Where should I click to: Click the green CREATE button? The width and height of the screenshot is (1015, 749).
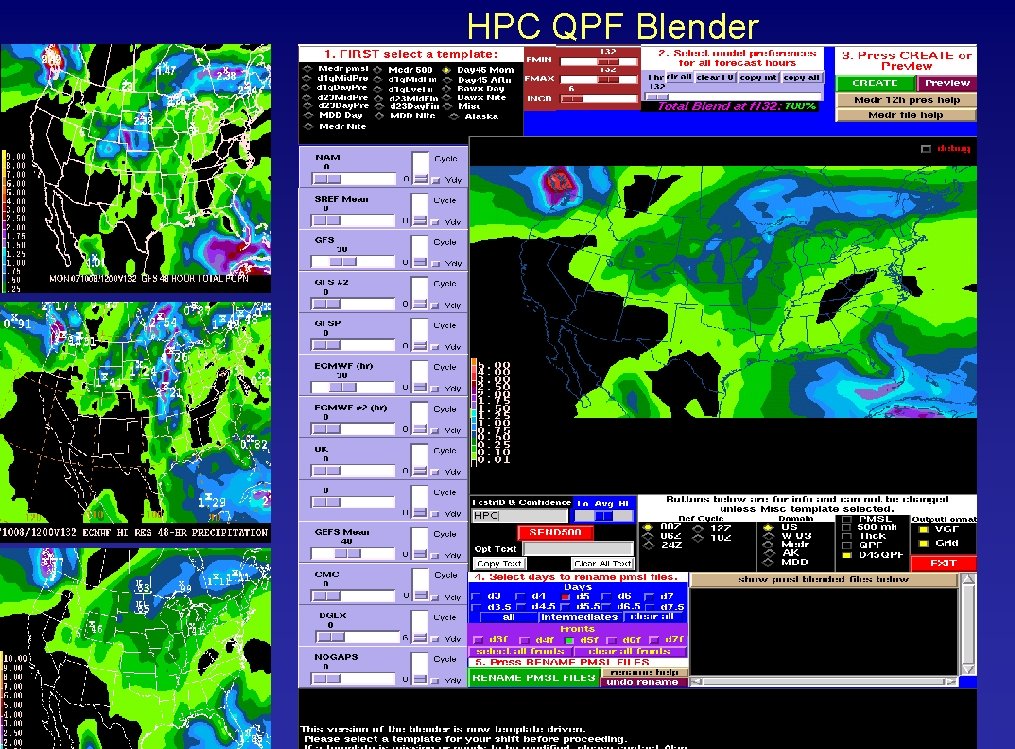pyautogui.click(x=875, y=83)
